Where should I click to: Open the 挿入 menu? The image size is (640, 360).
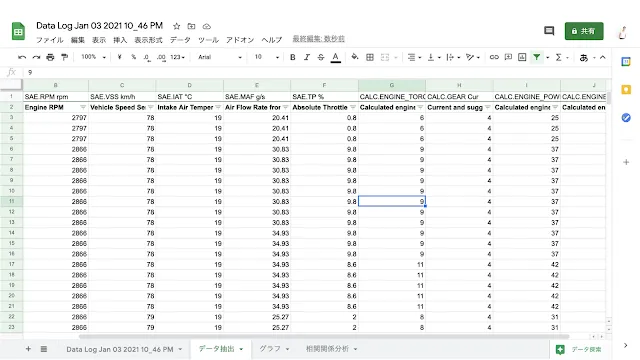tap(120, 40)
